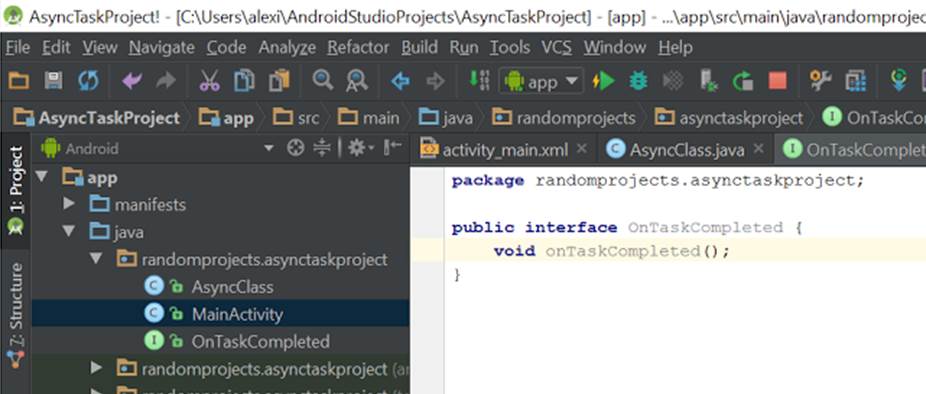Open the File menu
Viewport: 926px width, 394px height.
pos(18,47)
